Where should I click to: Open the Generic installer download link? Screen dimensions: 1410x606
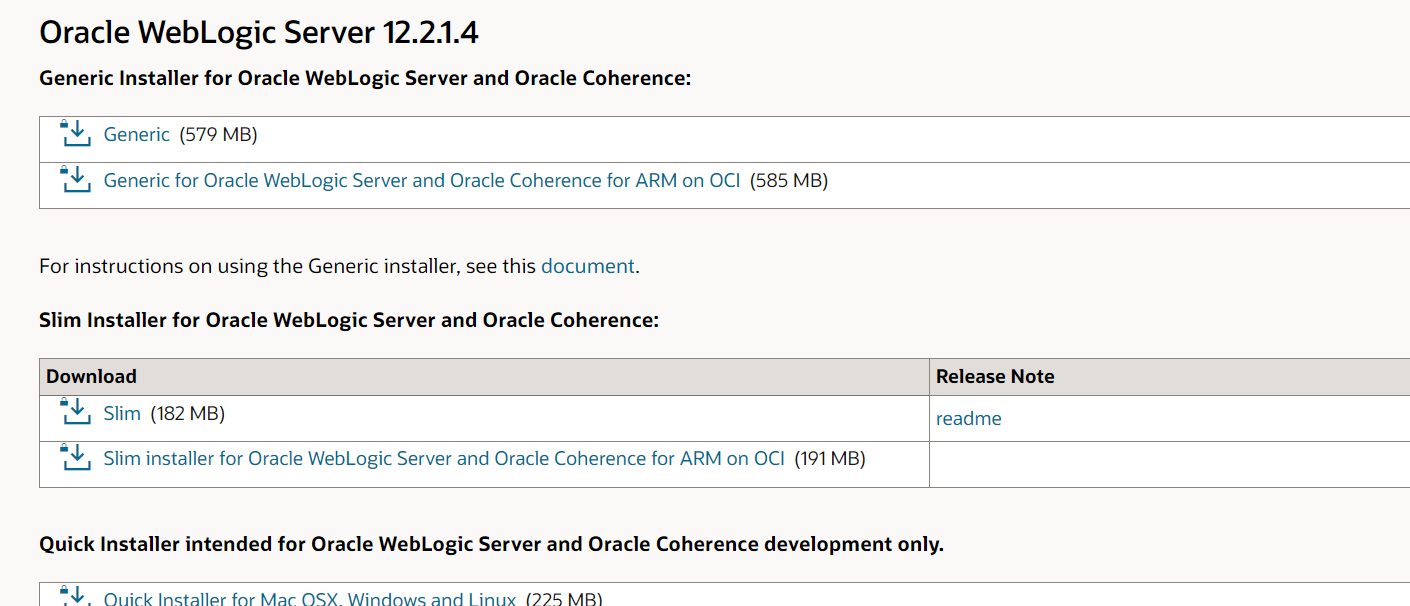137,135
